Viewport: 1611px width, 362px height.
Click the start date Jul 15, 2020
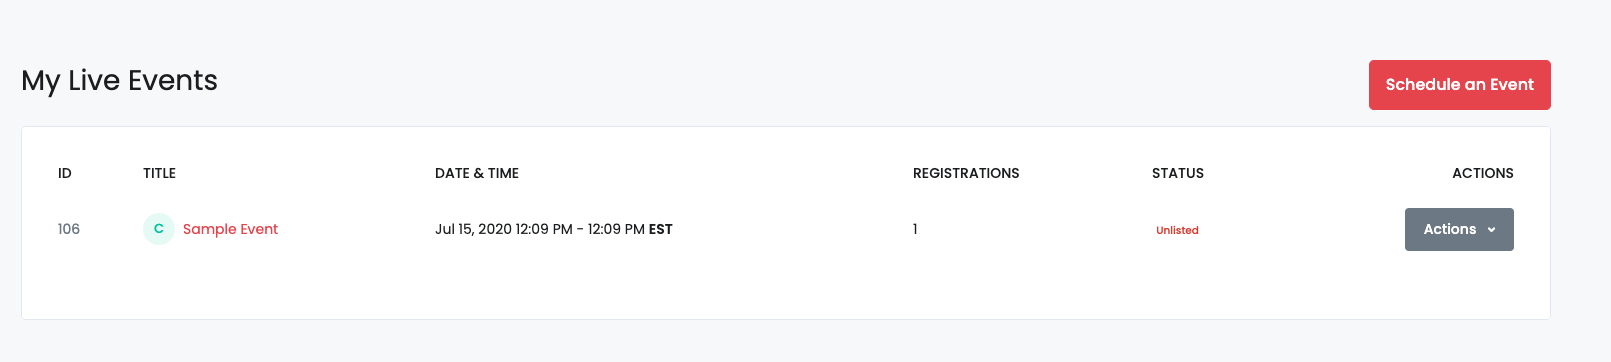pos(473,229)
